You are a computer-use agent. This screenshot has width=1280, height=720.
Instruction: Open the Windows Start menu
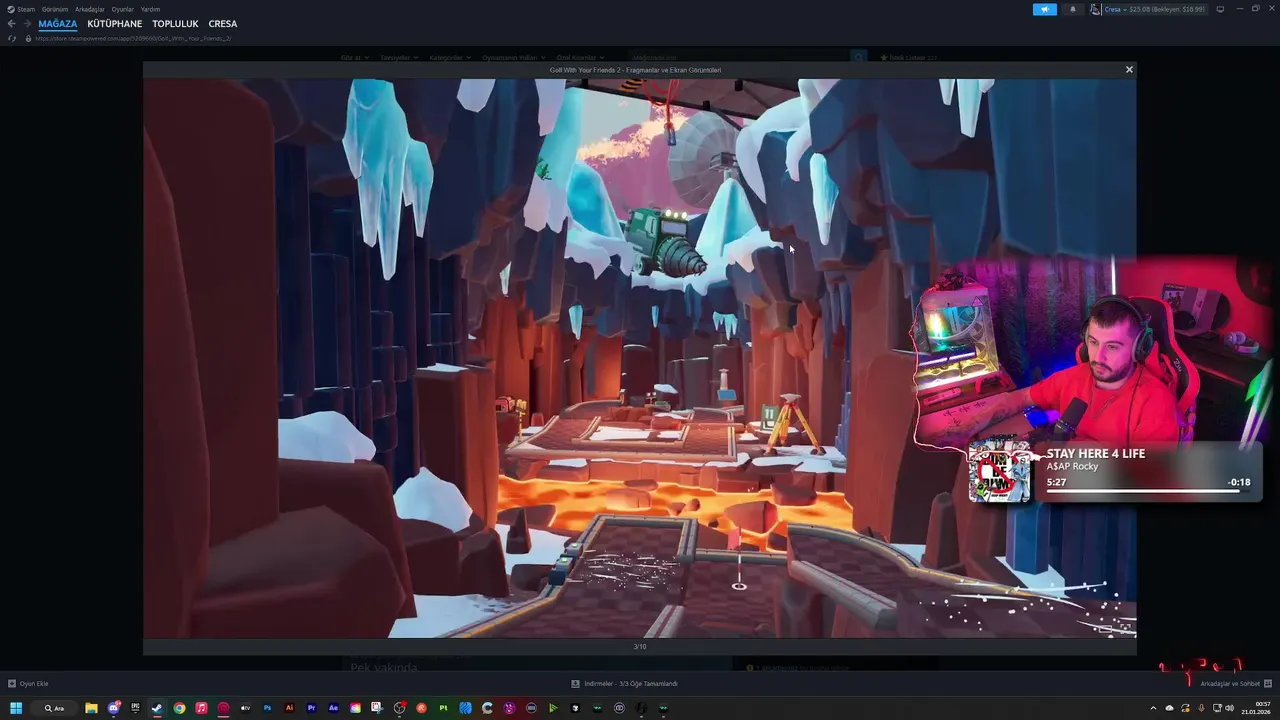(16, 708)
